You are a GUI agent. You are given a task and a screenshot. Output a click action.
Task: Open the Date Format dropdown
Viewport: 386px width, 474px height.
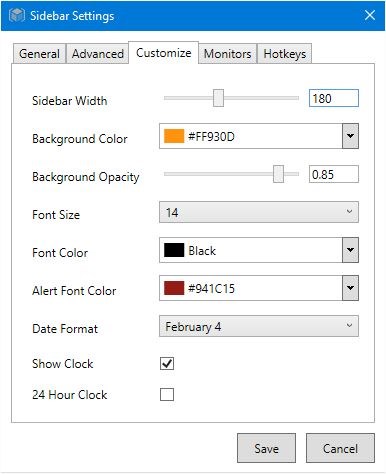(259, 326)
